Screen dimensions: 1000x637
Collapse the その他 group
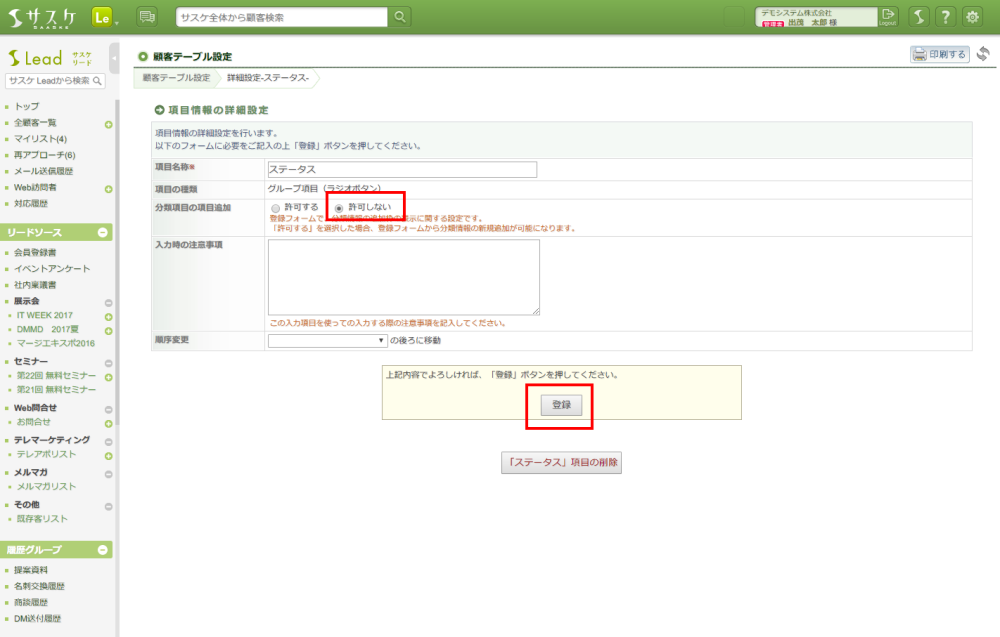coord(108,507)
